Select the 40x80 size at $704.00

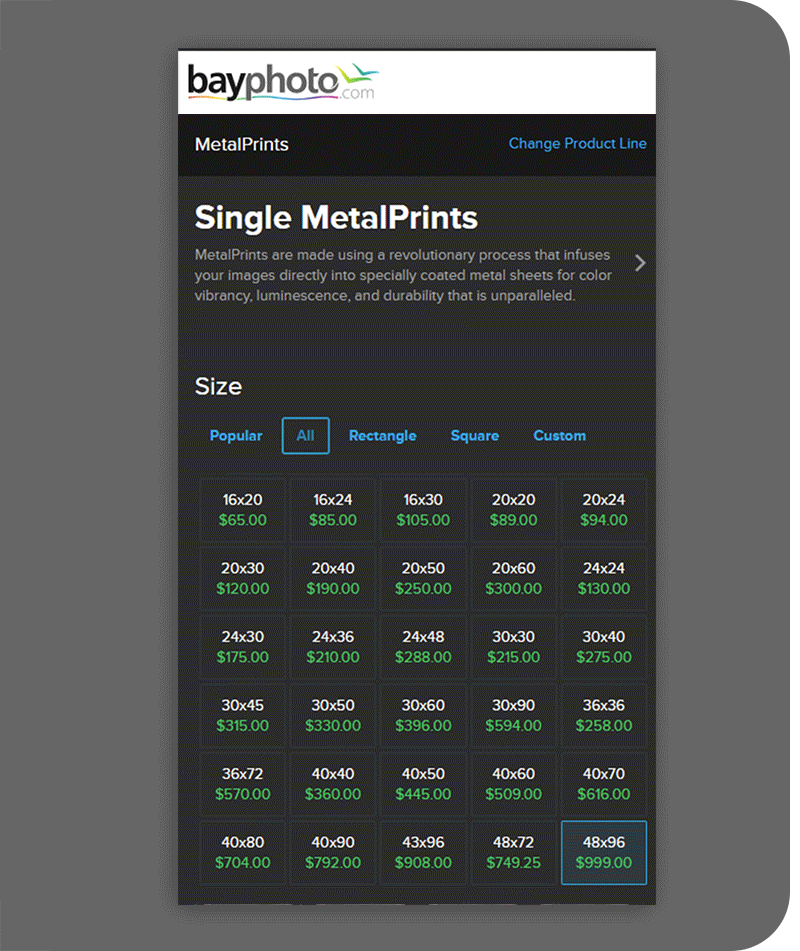click(242, 852)
